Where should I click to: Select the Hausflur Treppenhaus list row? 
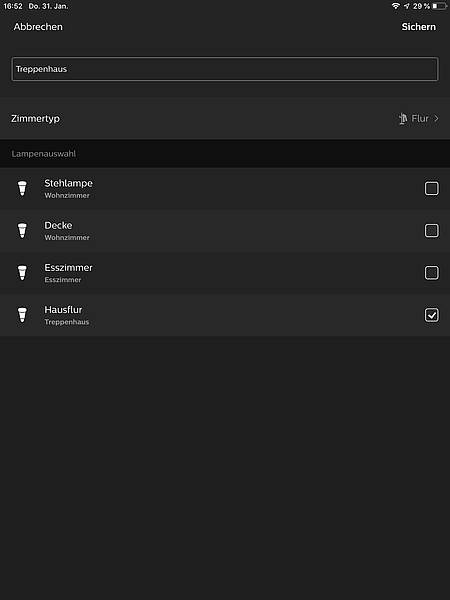click(225, 315)
